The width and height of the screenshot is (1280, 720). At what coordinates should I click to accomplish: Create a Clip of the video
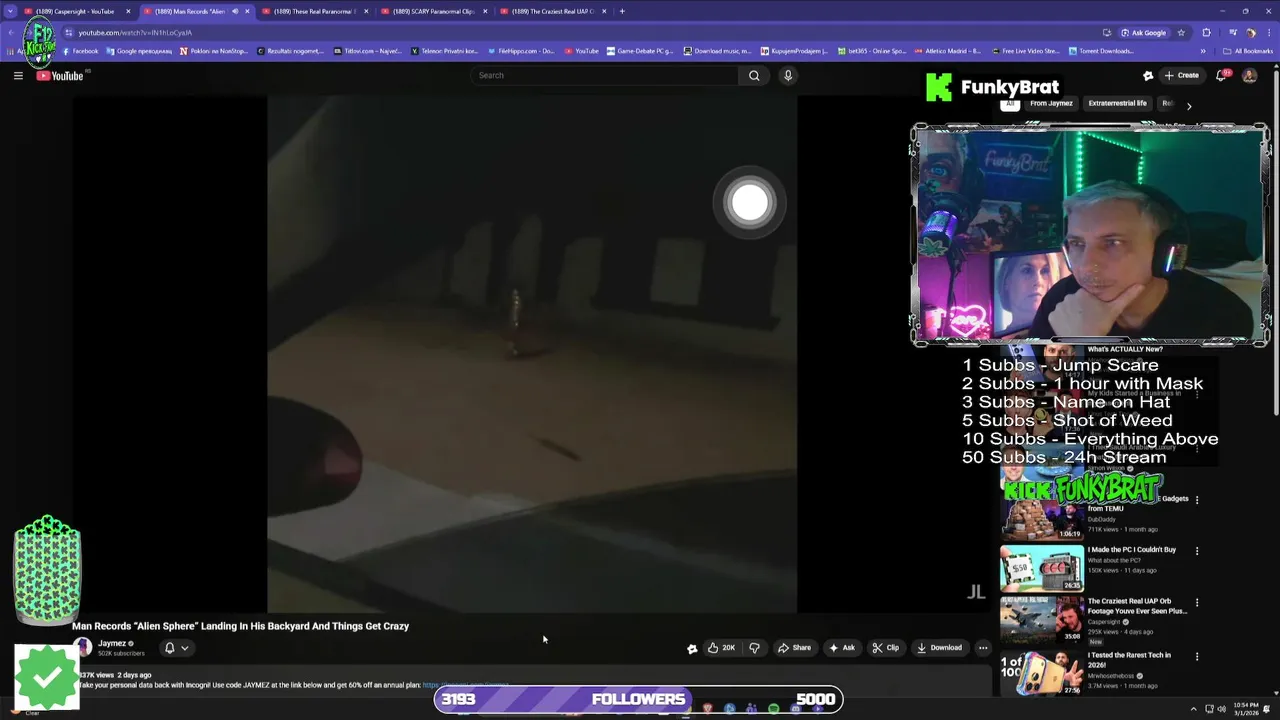coord(886,647)
